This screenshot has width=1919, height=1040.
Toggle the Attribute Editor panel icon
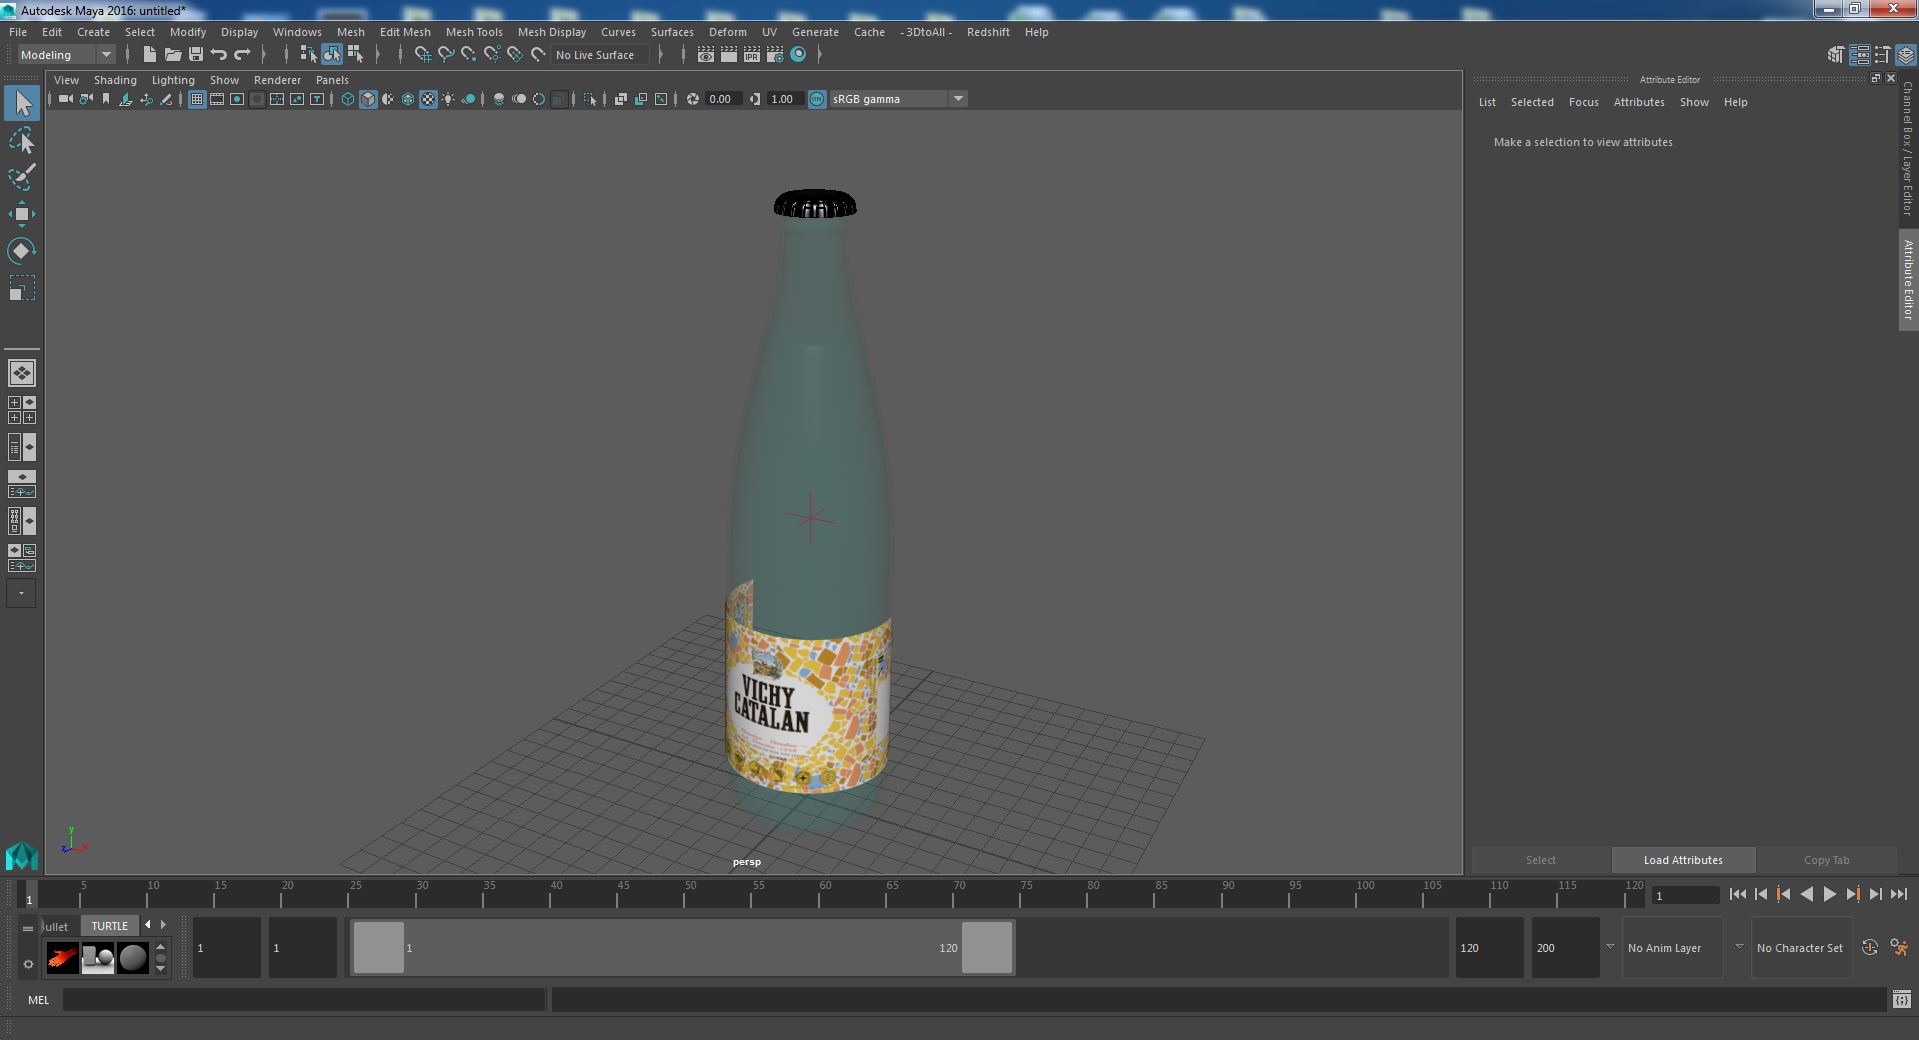(1860, 55)
